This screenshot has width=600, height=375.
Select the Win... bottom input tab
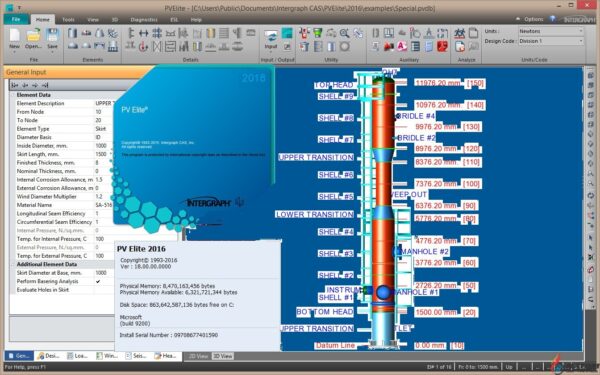[107, 356]
